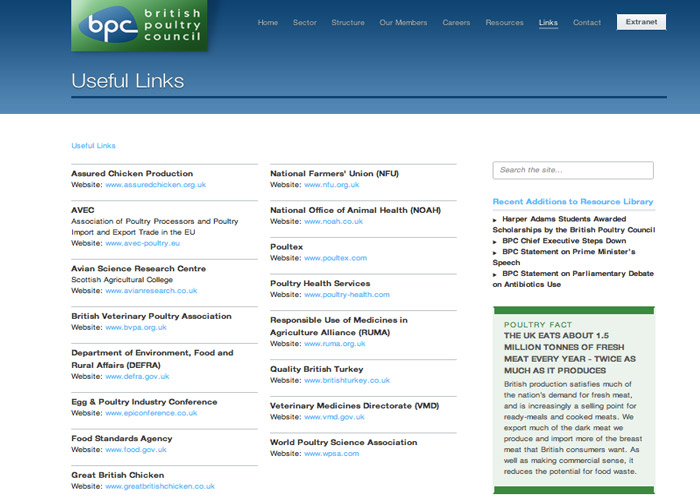Open the Structure menu item

click(348, 22)
